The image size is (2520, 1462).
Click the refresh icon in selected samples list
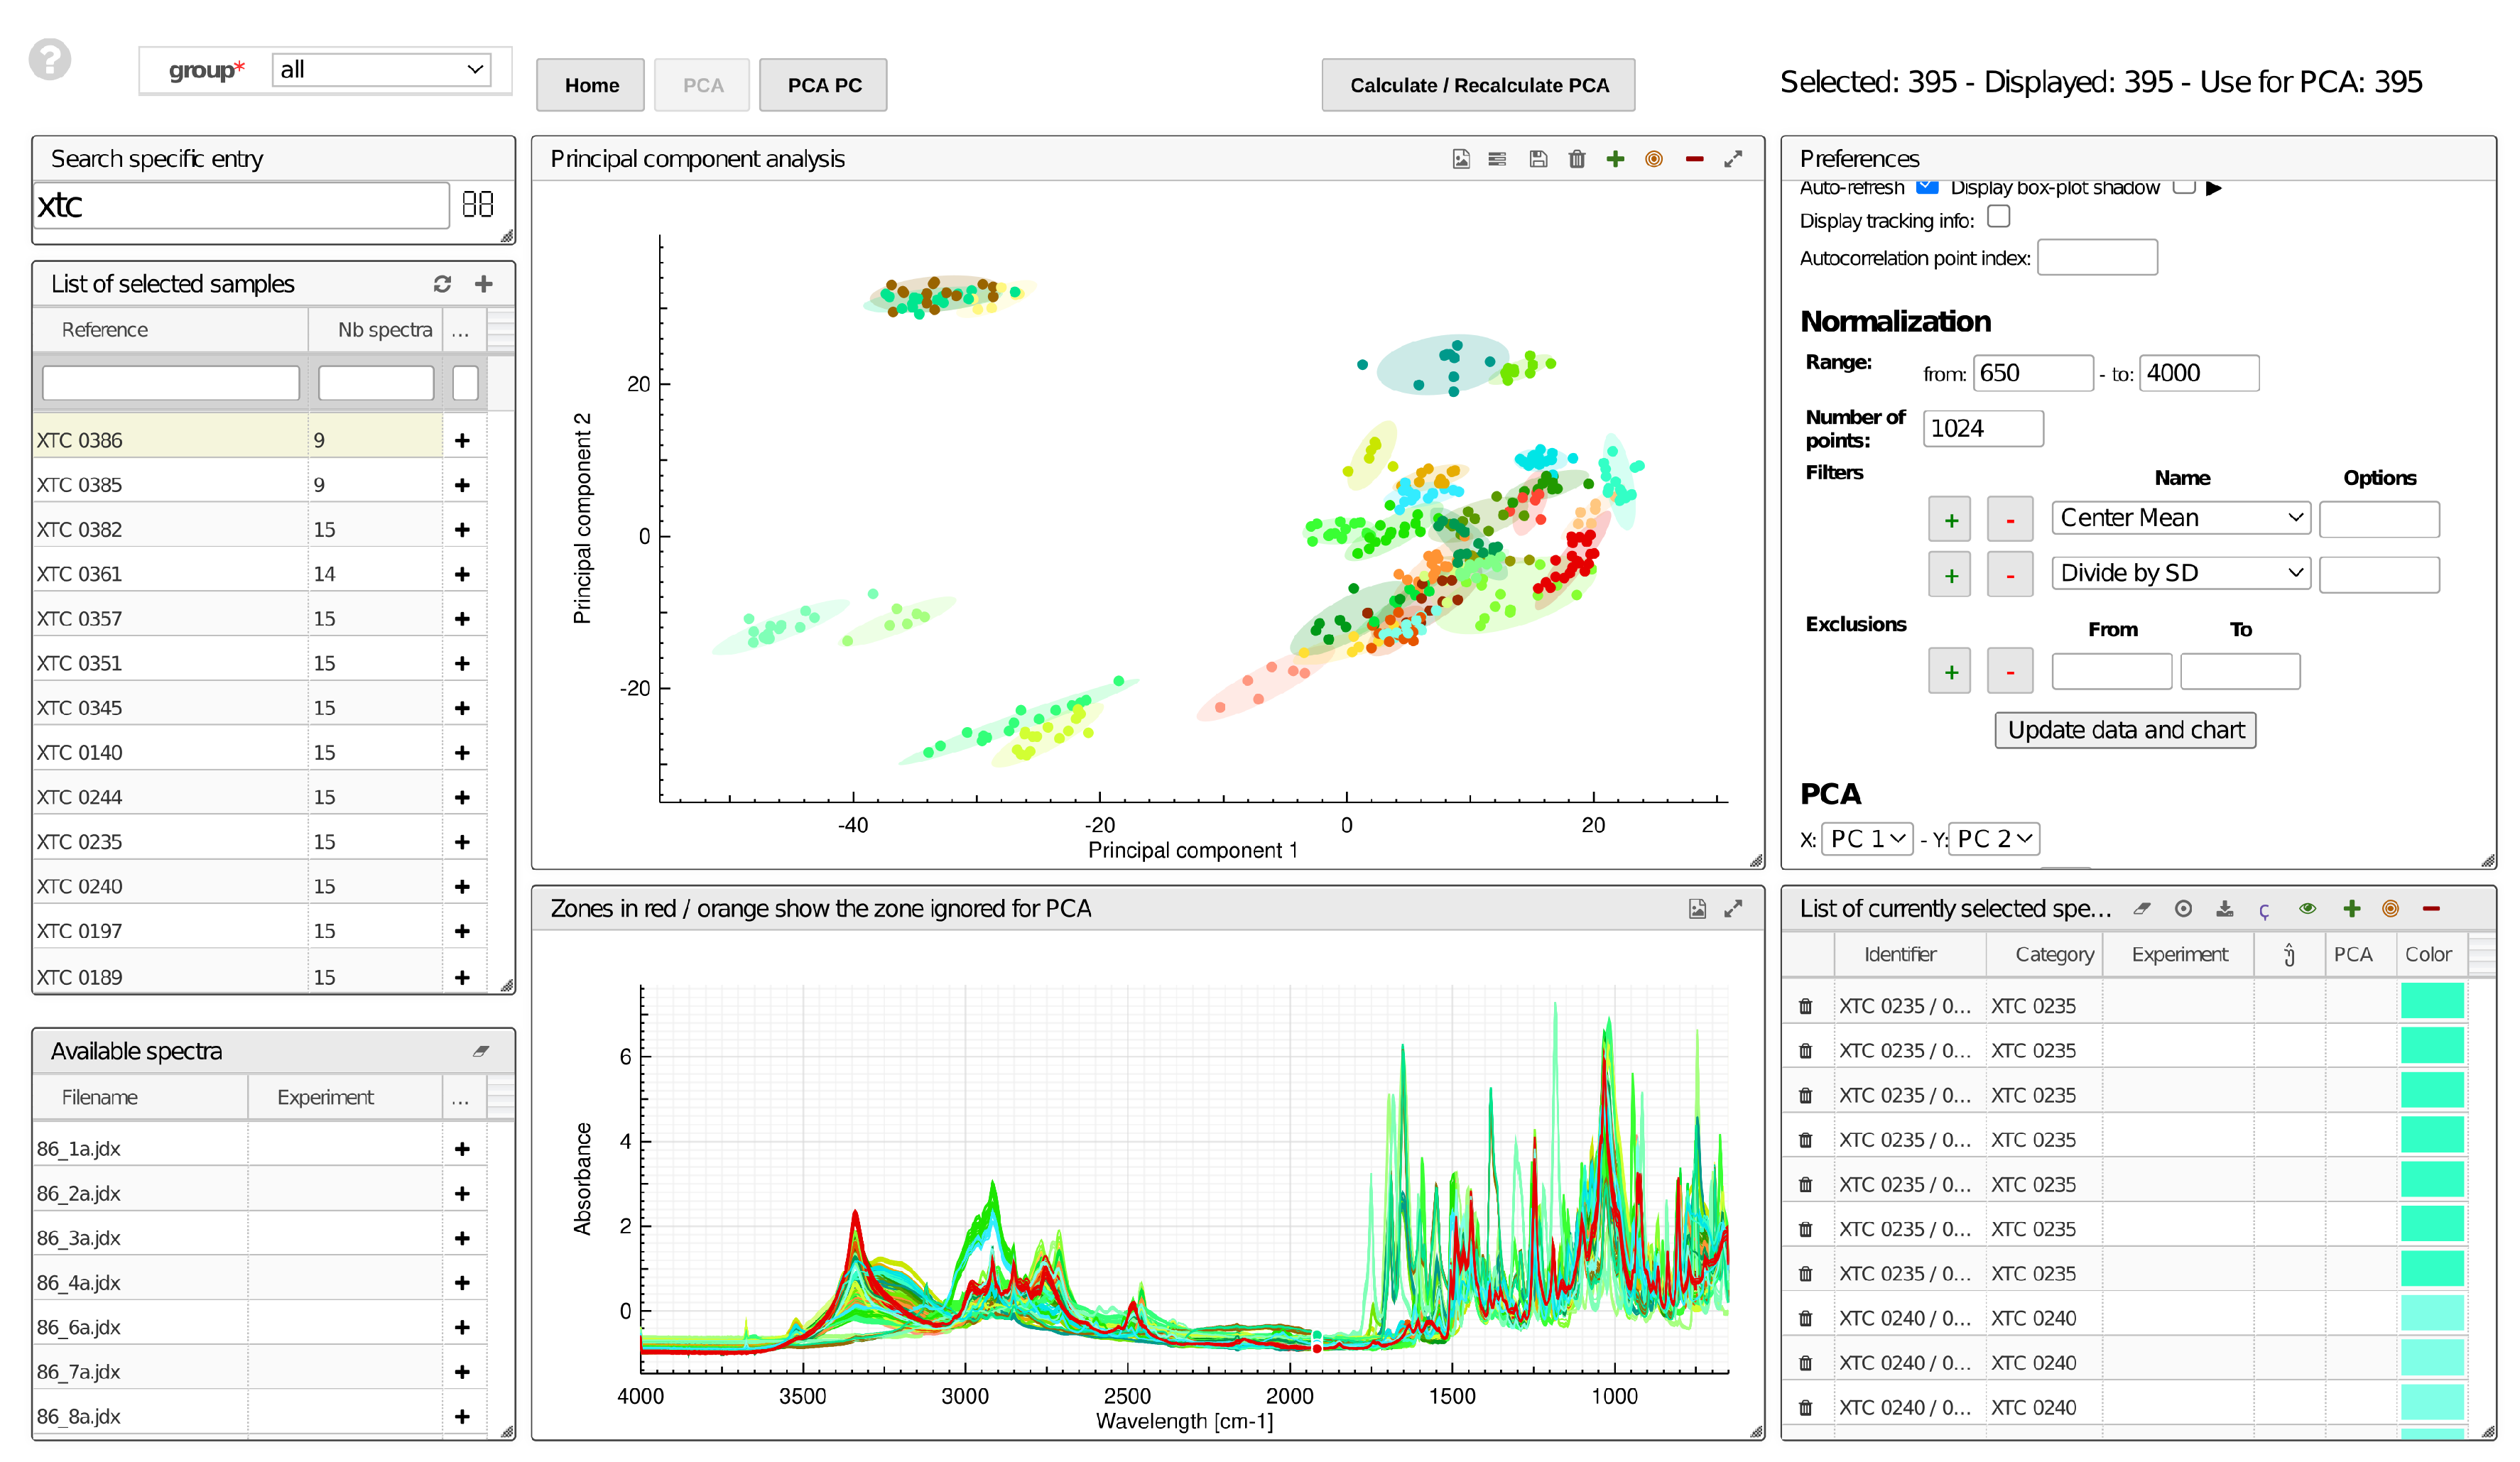click(442, 284)
